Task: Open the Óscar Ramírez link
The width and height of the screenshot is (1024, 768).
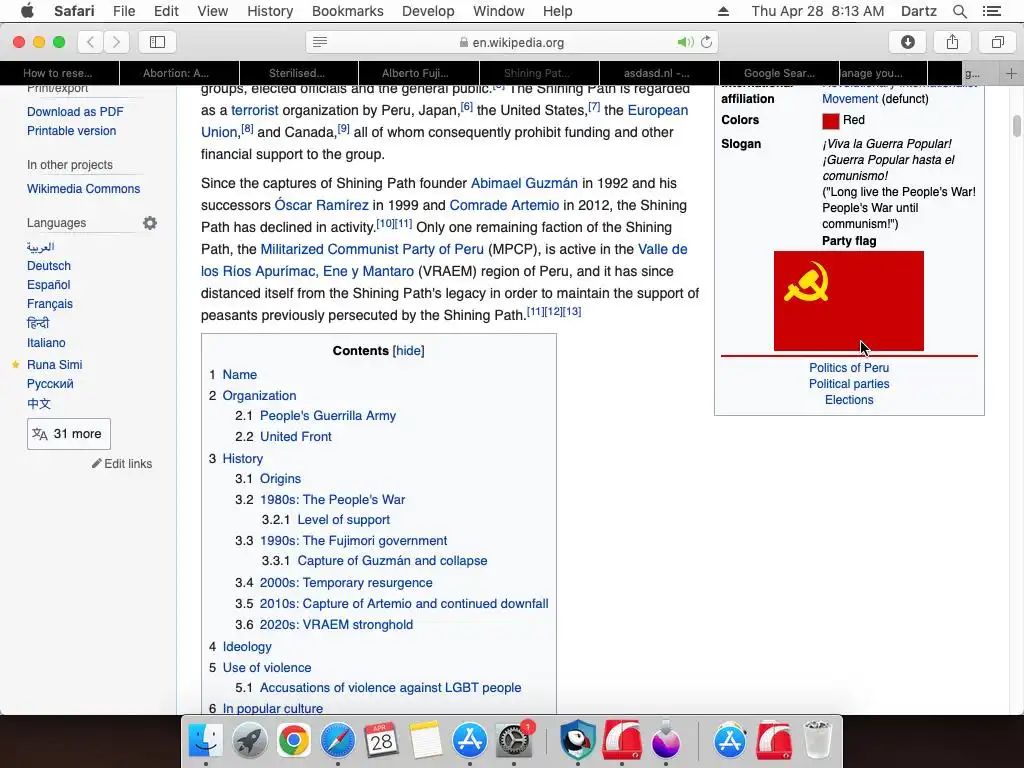Action: click(x=321, y=205)
